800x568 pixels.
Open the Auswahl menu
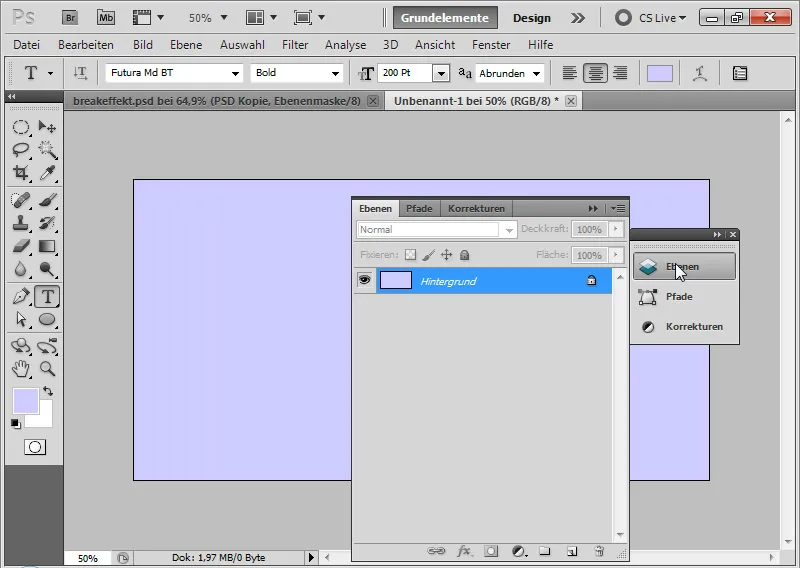tap(242, 45)
